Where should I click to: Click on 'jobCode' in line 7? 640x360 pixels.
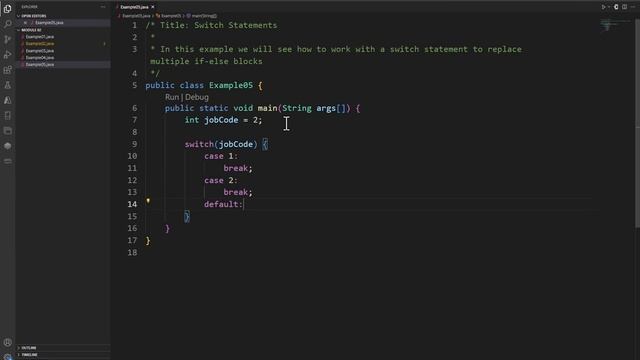point(221,120)
